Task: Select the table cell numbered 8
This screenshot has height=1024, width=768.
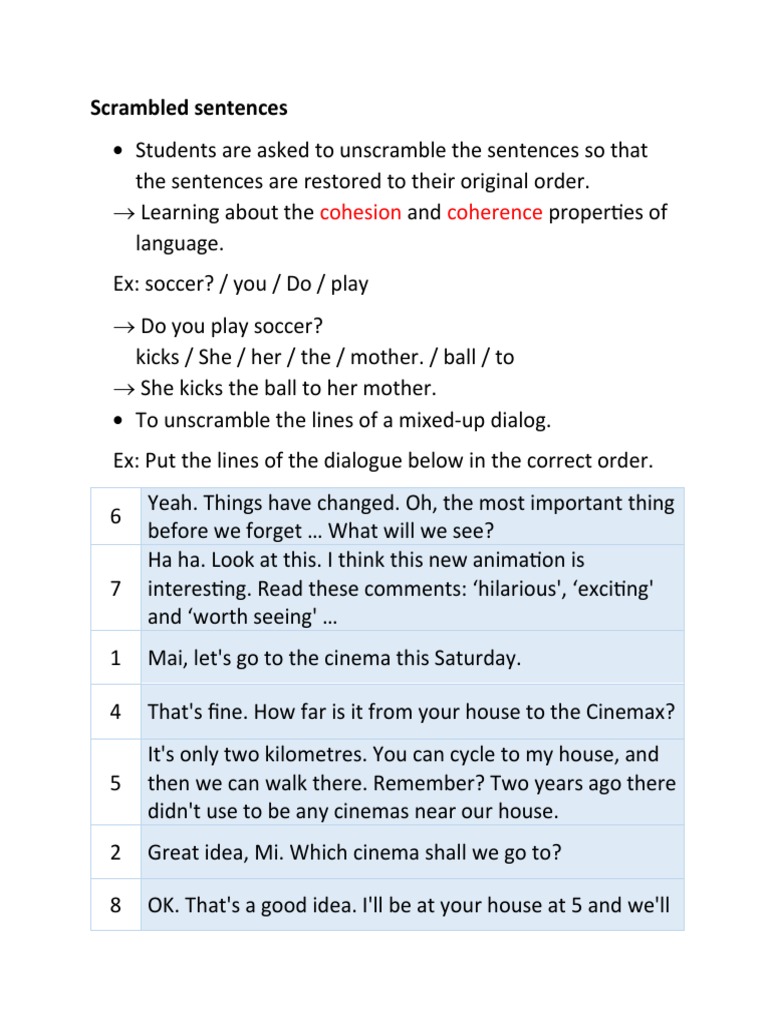Action: tap(115, 906)
